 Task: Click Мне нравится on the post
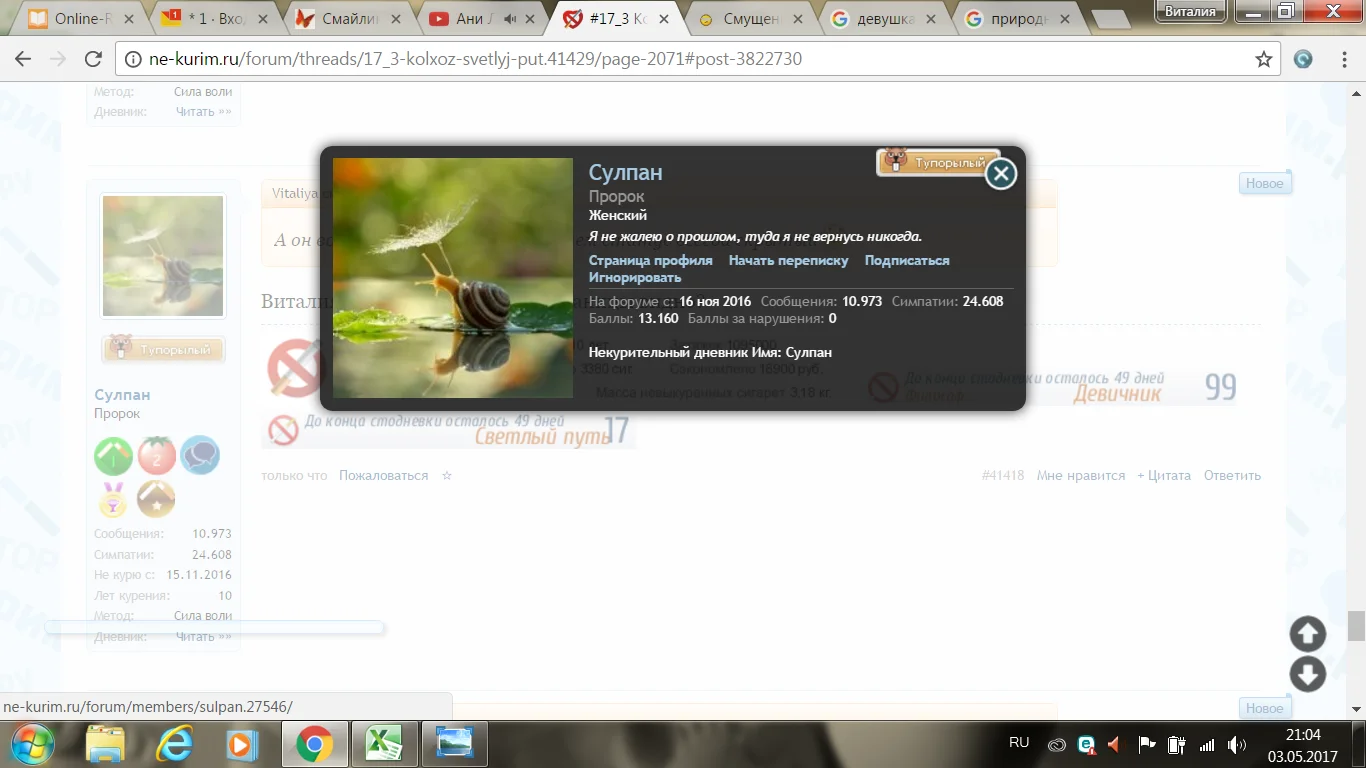(x=1081, y=476)
